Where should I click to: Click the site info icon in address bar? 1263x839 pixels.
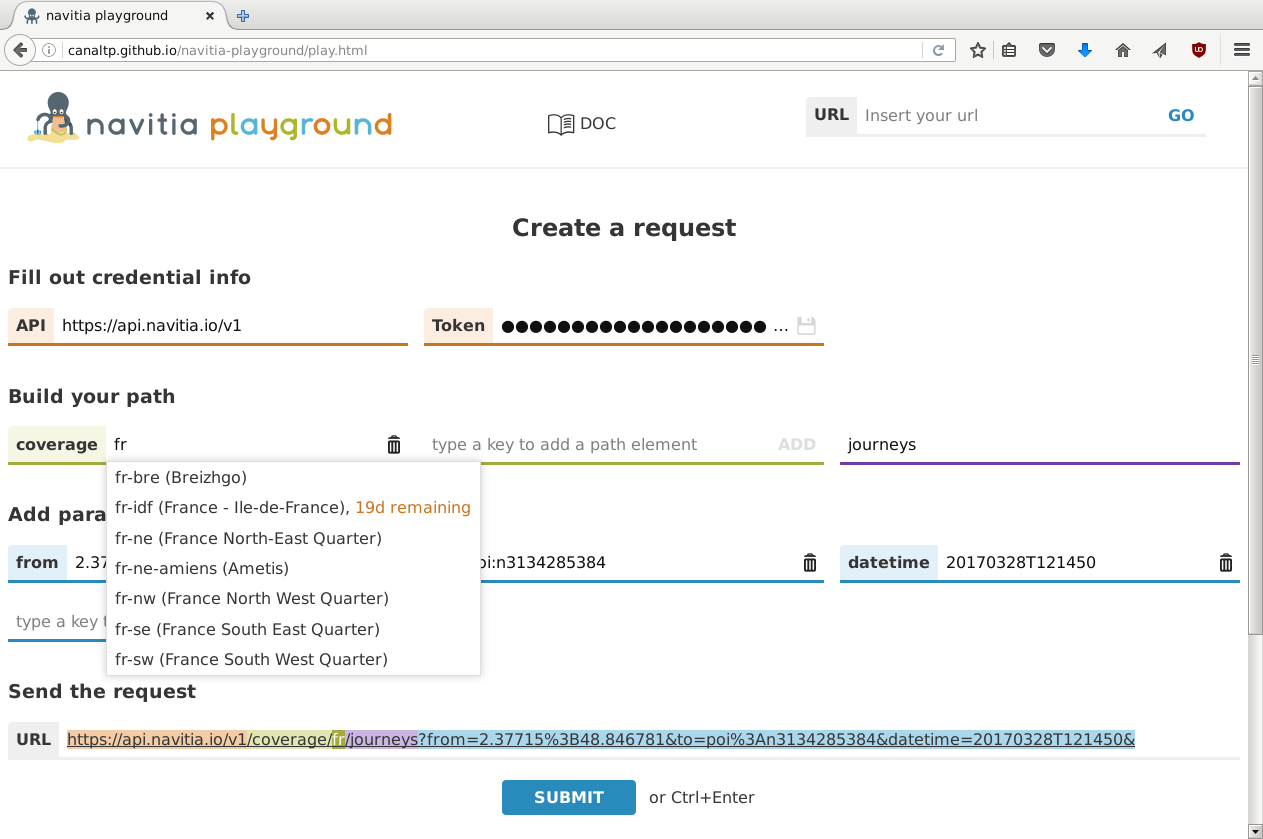tap(48, 50)
